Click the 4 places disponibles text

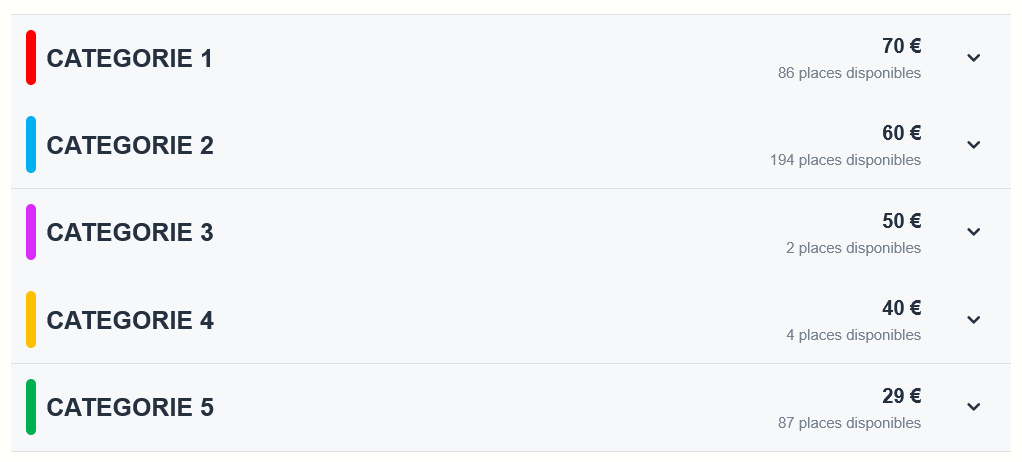(853, 335)
